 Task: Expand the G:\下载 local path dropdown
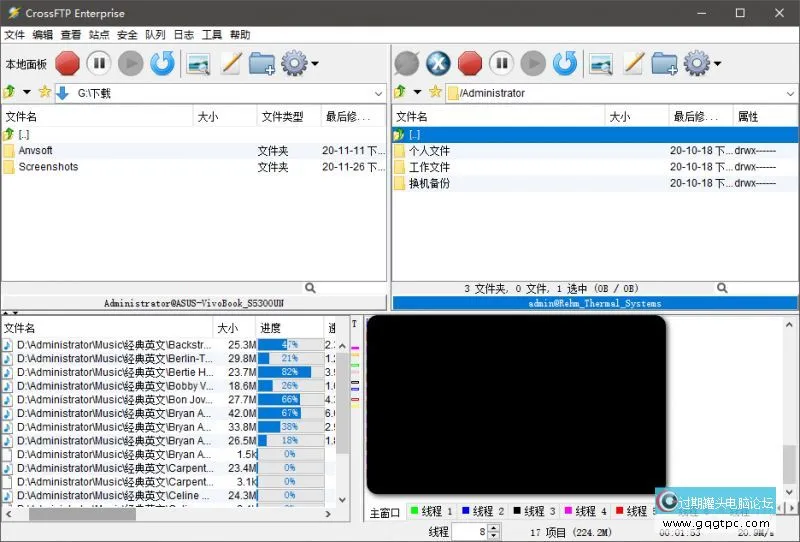pyautogui.click(x=378, y=93)
